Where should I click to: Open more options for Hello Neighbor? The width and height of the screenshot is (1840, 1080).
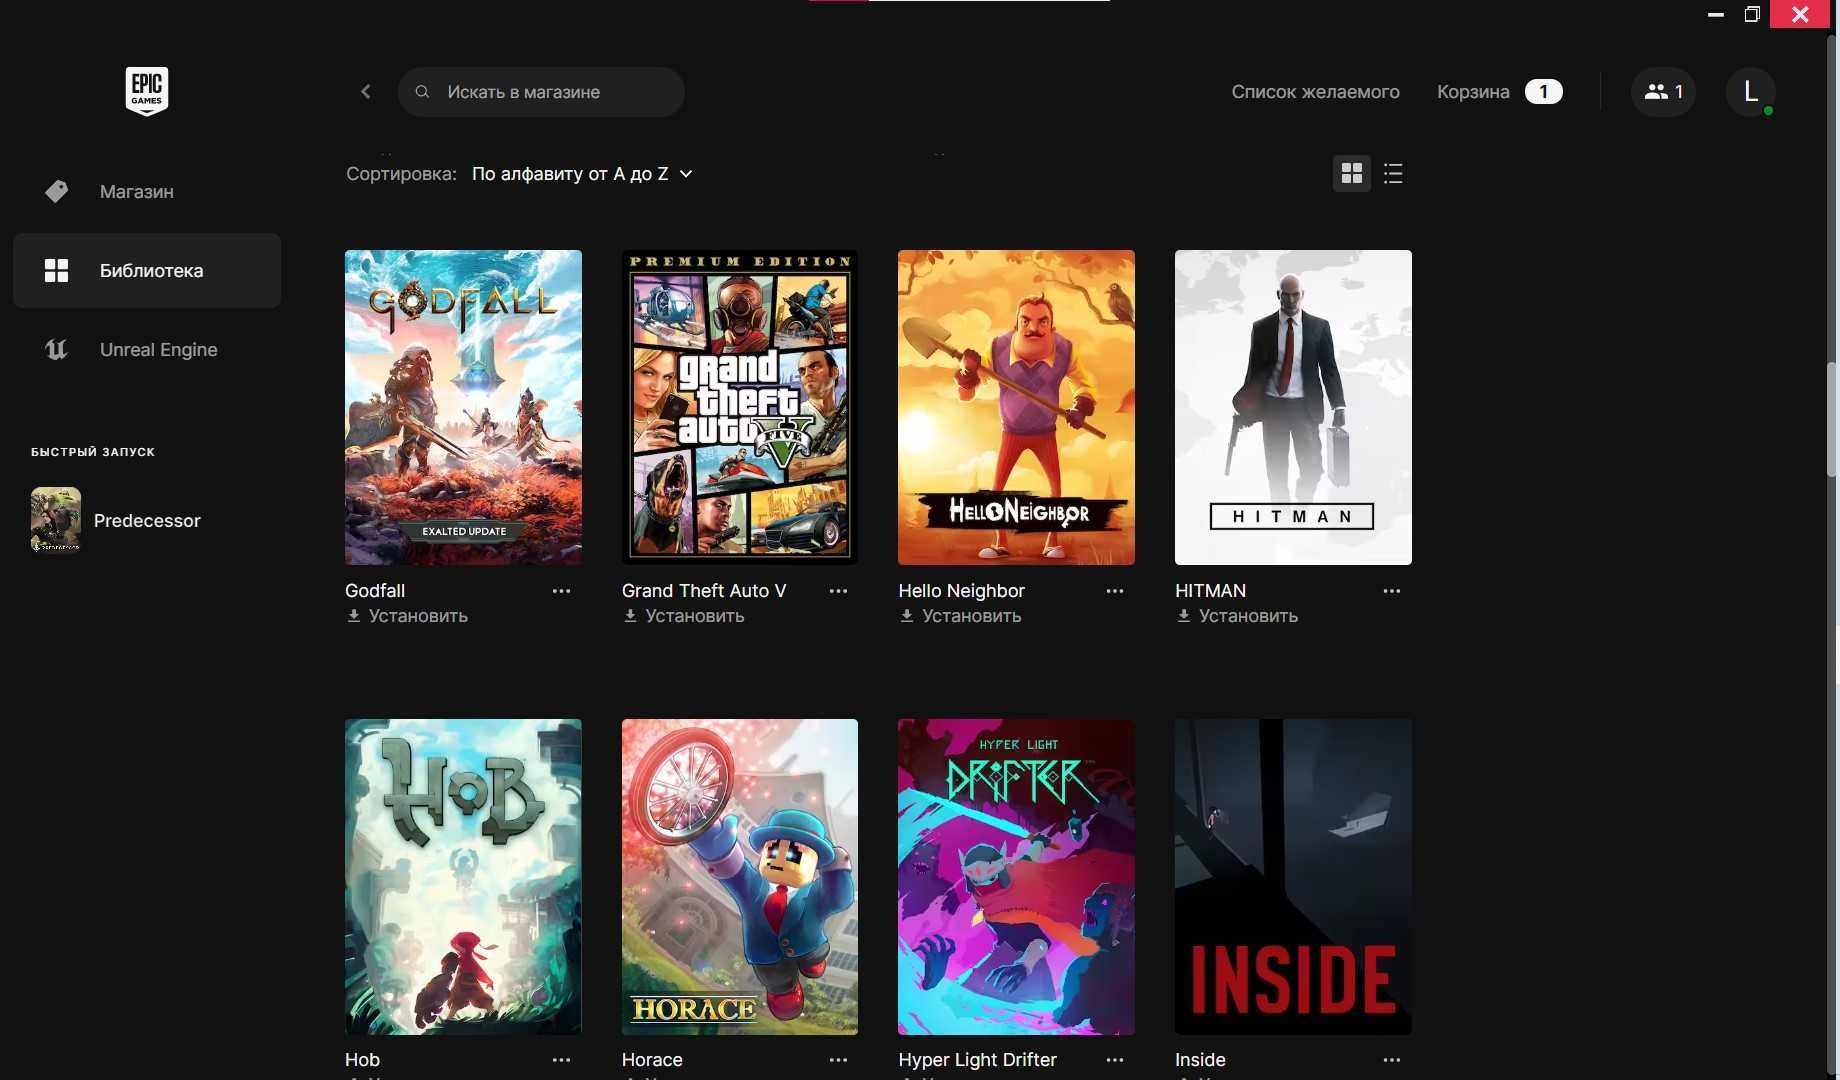[1115, 591]
